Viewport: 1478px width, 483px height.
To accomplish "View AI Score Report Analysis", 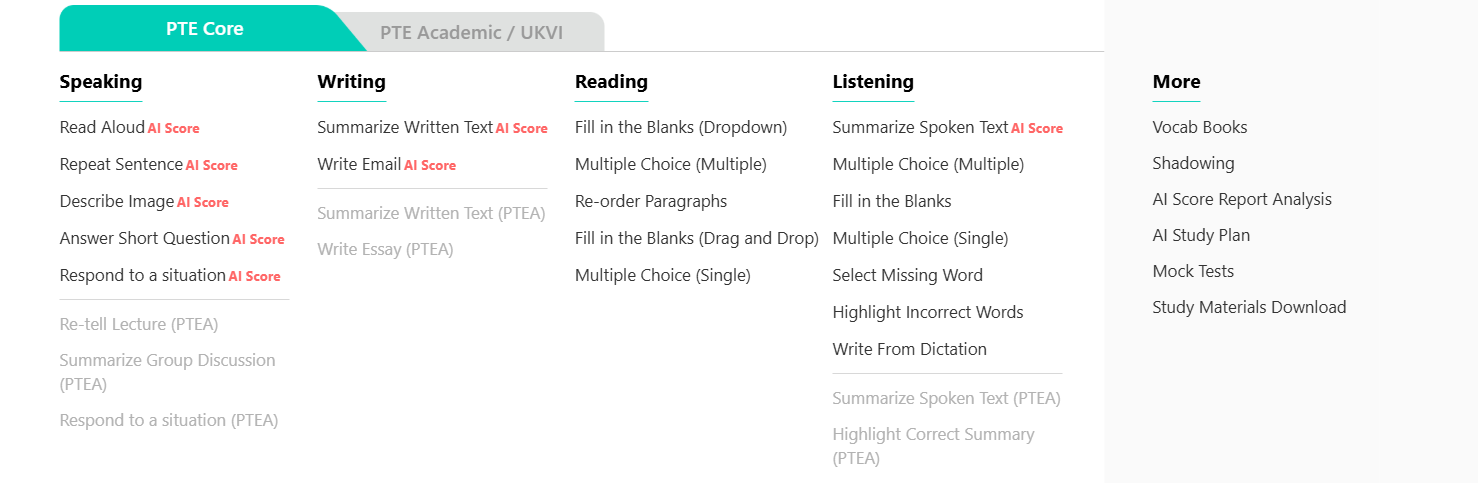I will [1242, 200].
